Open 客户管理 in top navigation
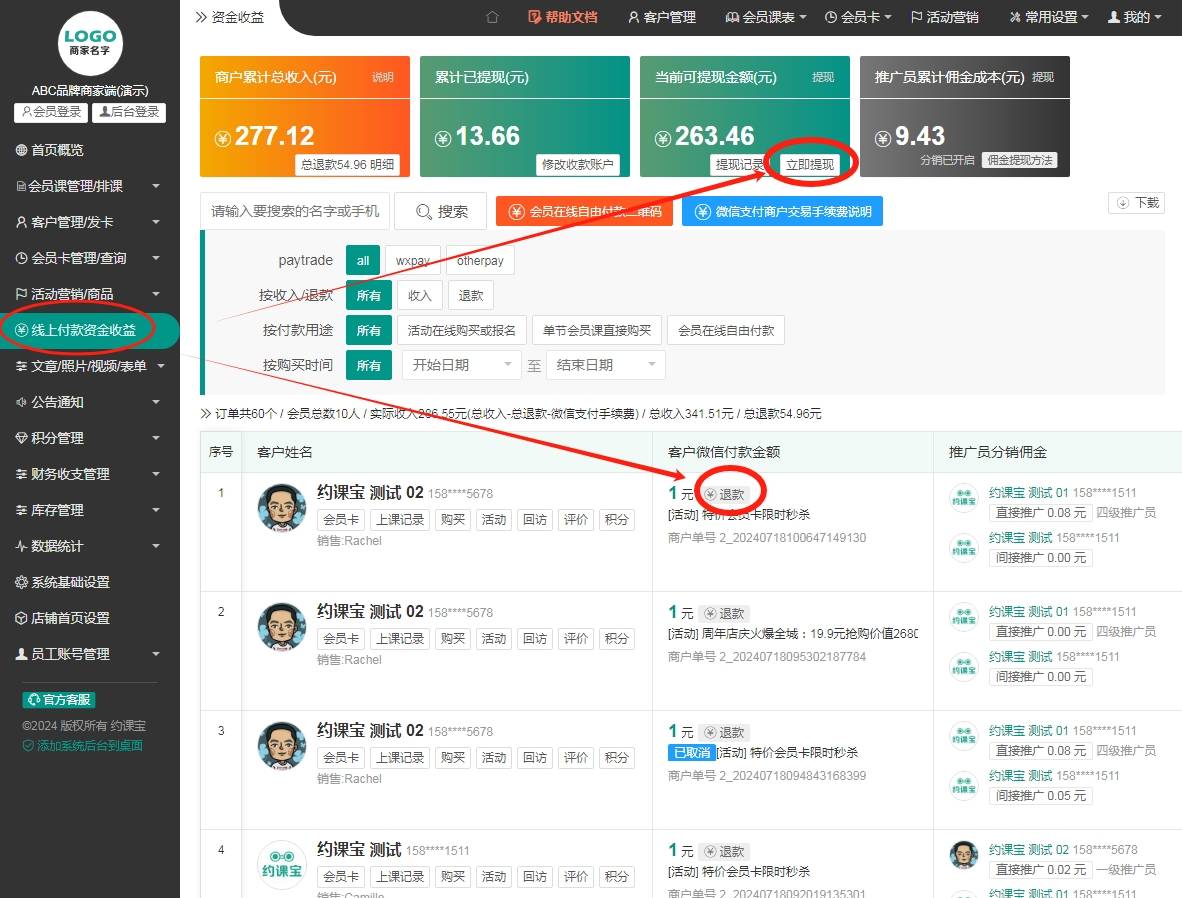The height and width of the screenshot is (898, 1182). pos(662,17)
